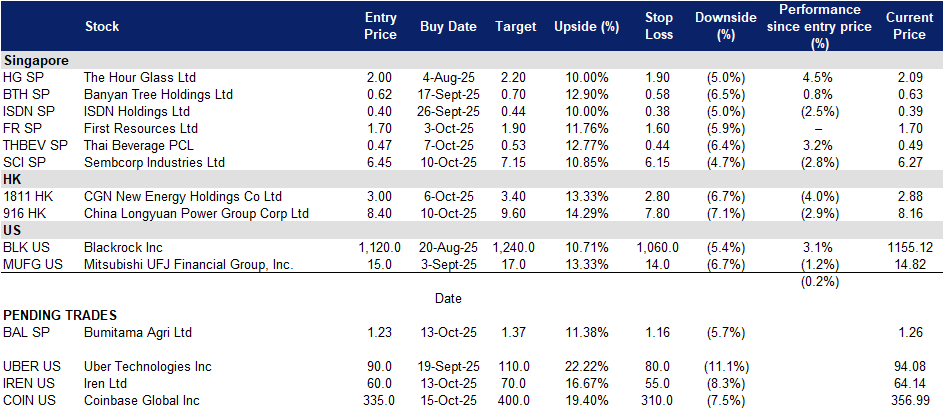Click Coinbase Global Inc name cell
This screenshot has height=409, width=943.
click(x=143, y=400)
